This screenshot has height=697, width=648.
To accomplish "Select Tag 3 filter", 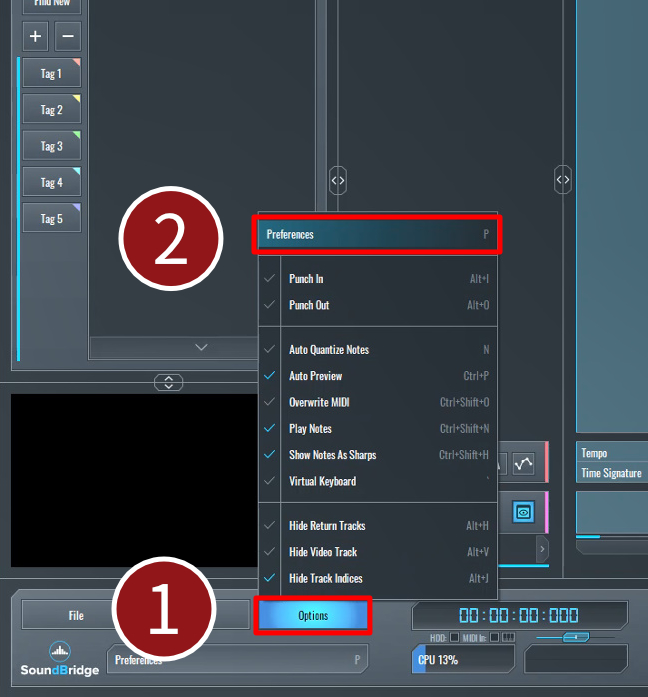I will pyautogui.click(x=51, y=146).
